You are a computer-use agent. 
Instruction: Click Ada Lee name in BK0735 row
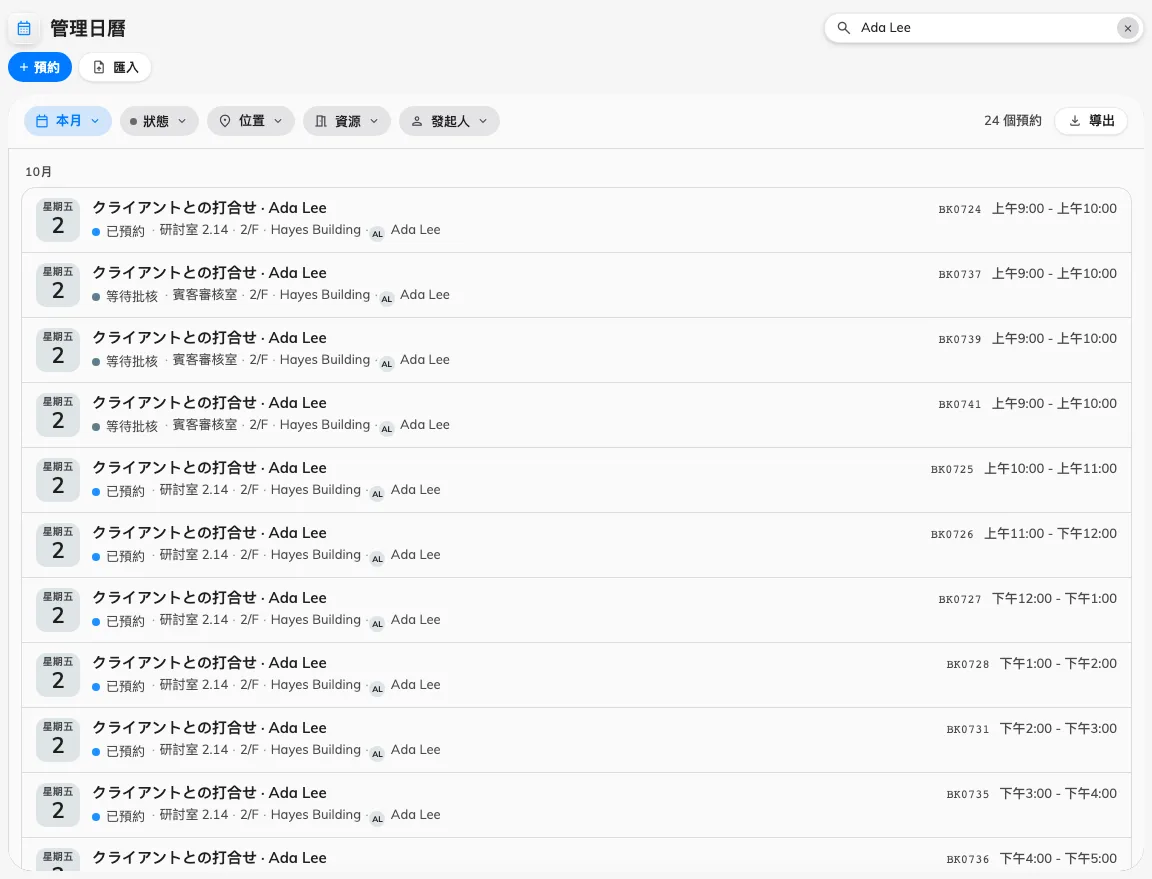click(416, 814)
